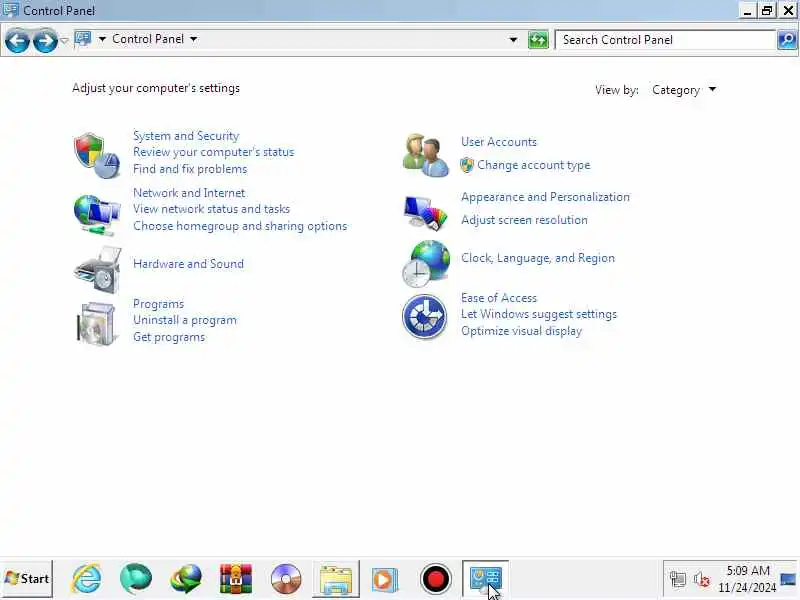Open the User Accounts link
Image resolution: width=800 pixels, height=600 pixels.
click(498, 142)
